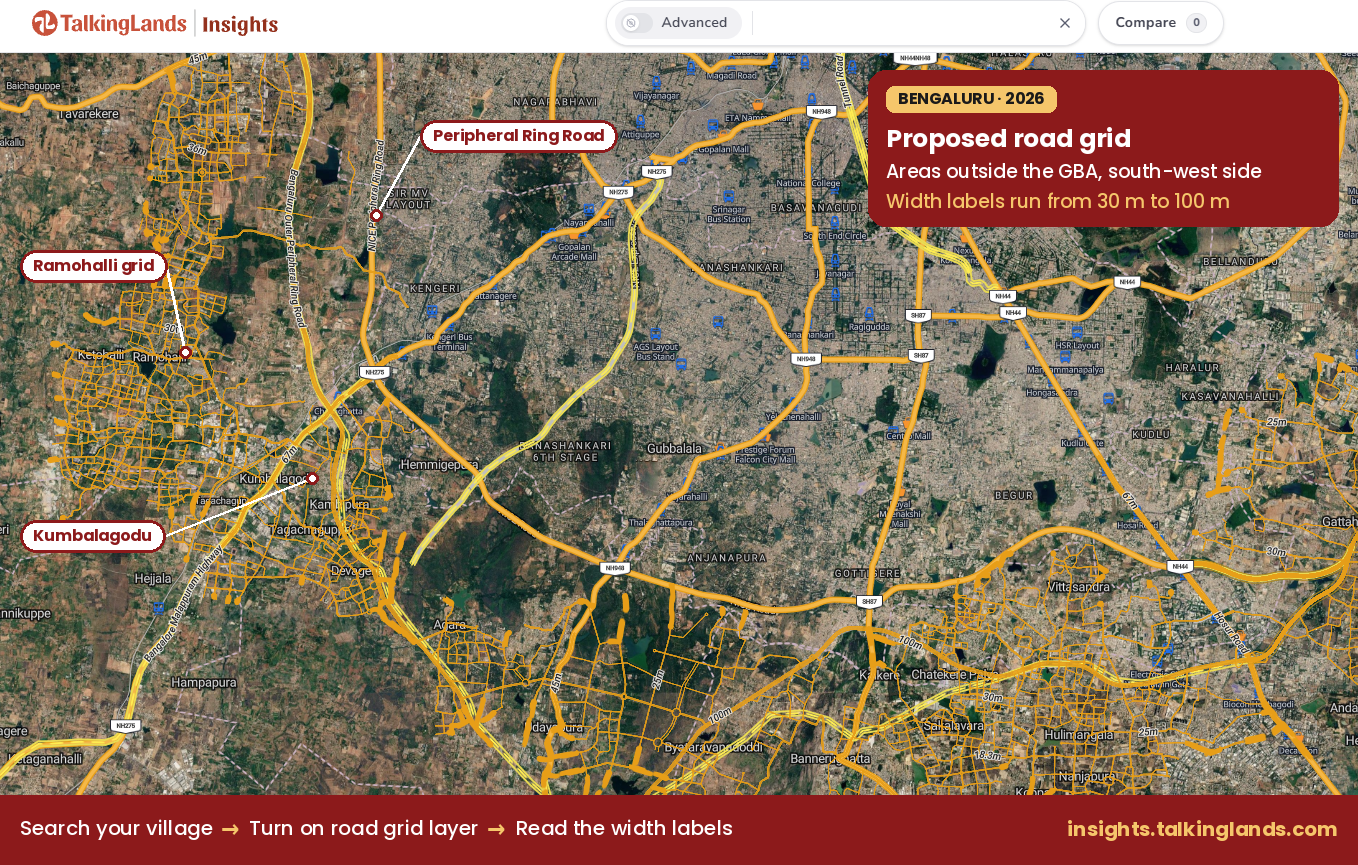Click the NH948 shield near ETA Namma Mall
The image size is (1358, 865).
[821, 112]
